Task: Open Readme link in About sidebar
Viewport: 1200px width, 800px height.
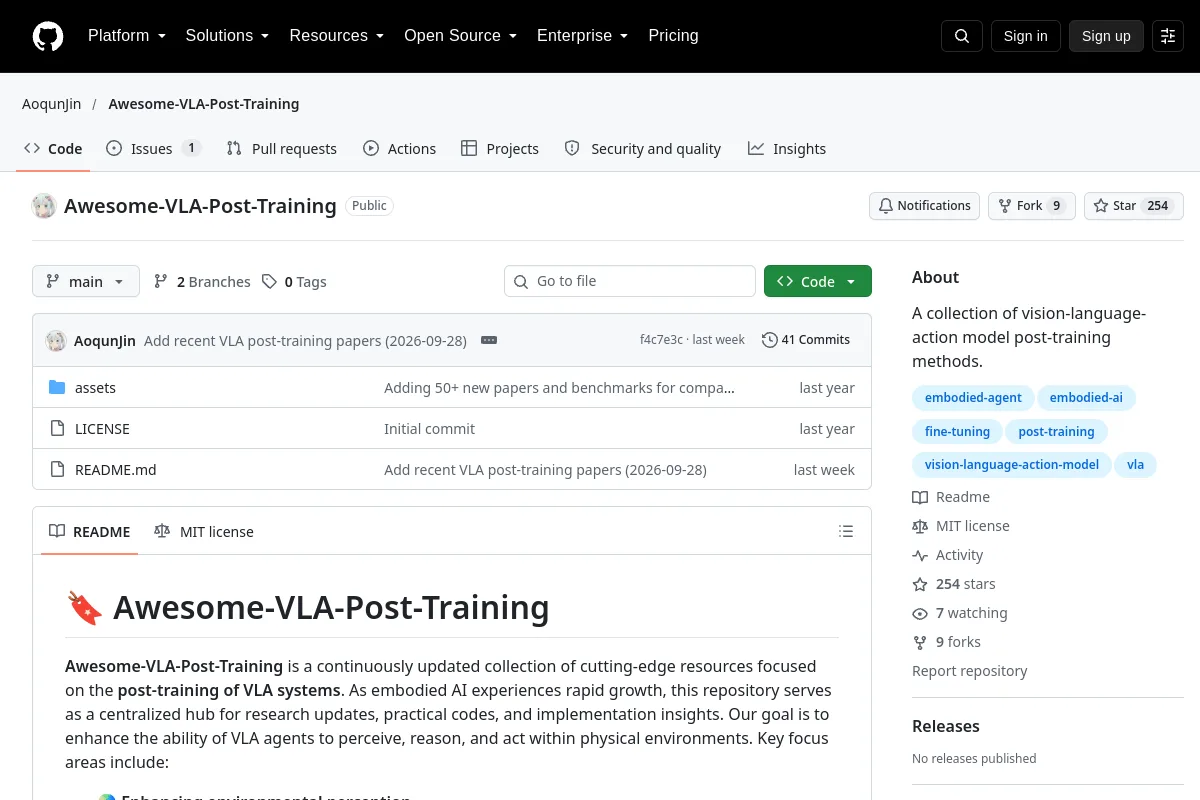Action: click(x=951, y=497)
